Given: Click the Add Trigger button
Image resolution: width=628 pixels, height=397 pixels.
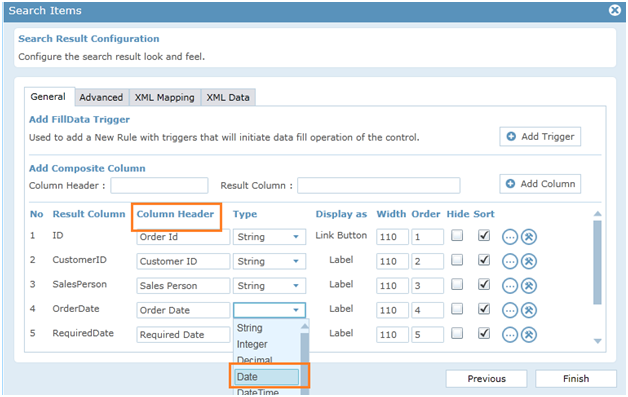Looking at the screenshot, I should tap(540, 137).
